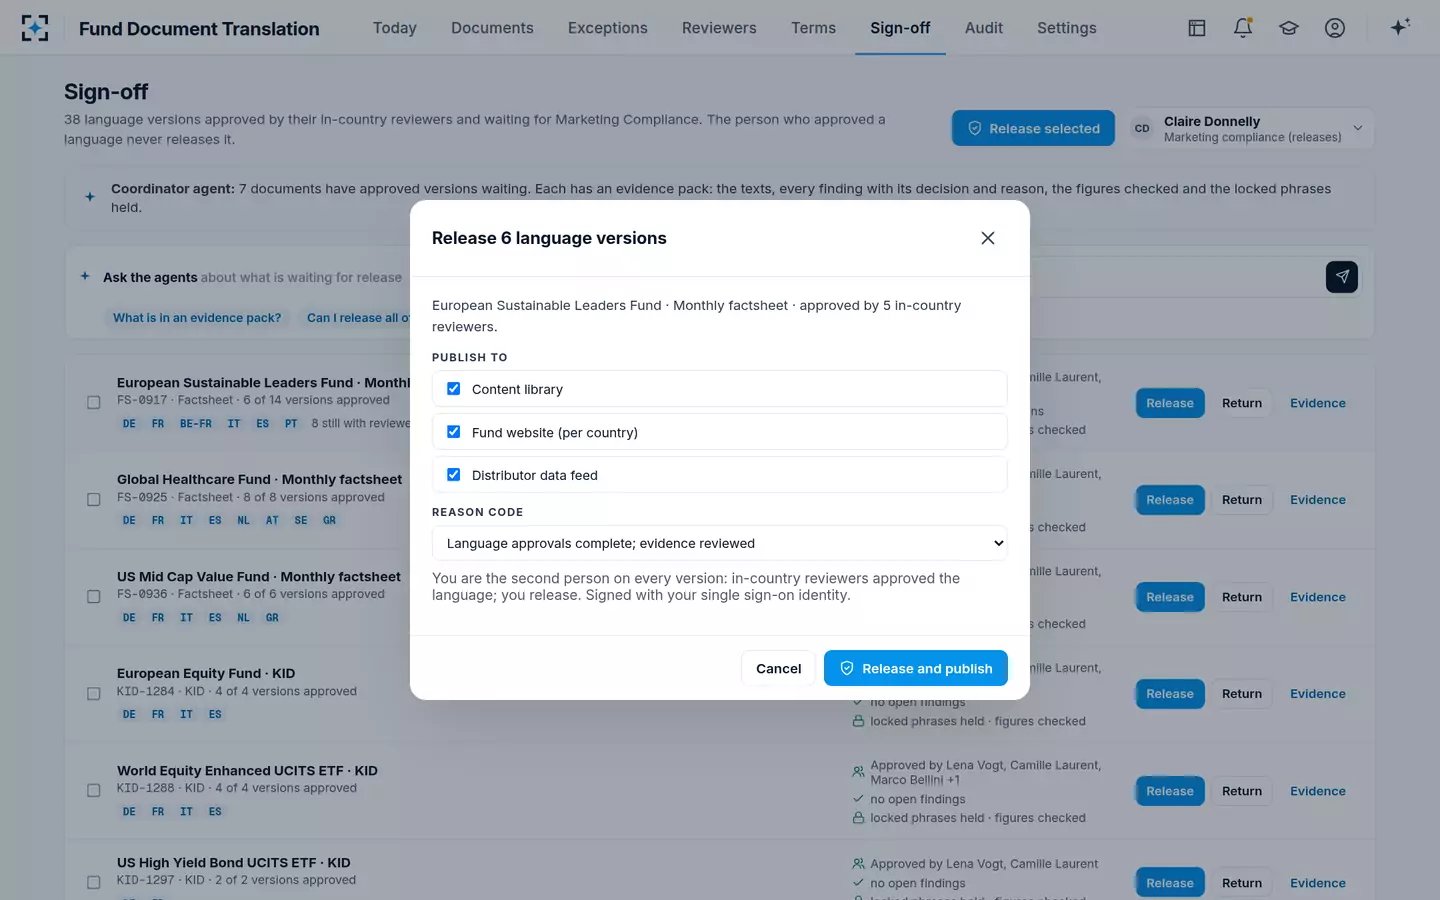Click the BE-FR language tag
The width and height of the screenshot is (1440, 900).
point(196,424)
